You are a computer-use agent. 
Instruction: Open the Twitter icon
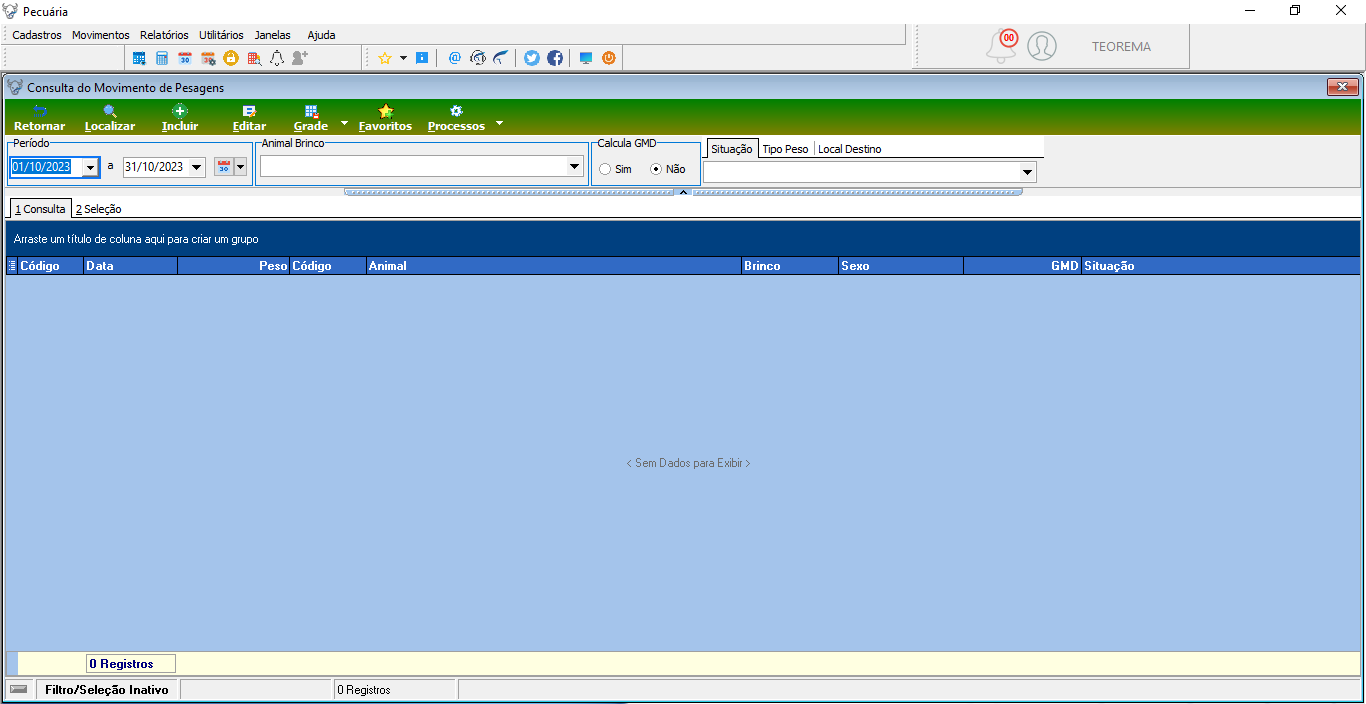click(x=532, y=58)
